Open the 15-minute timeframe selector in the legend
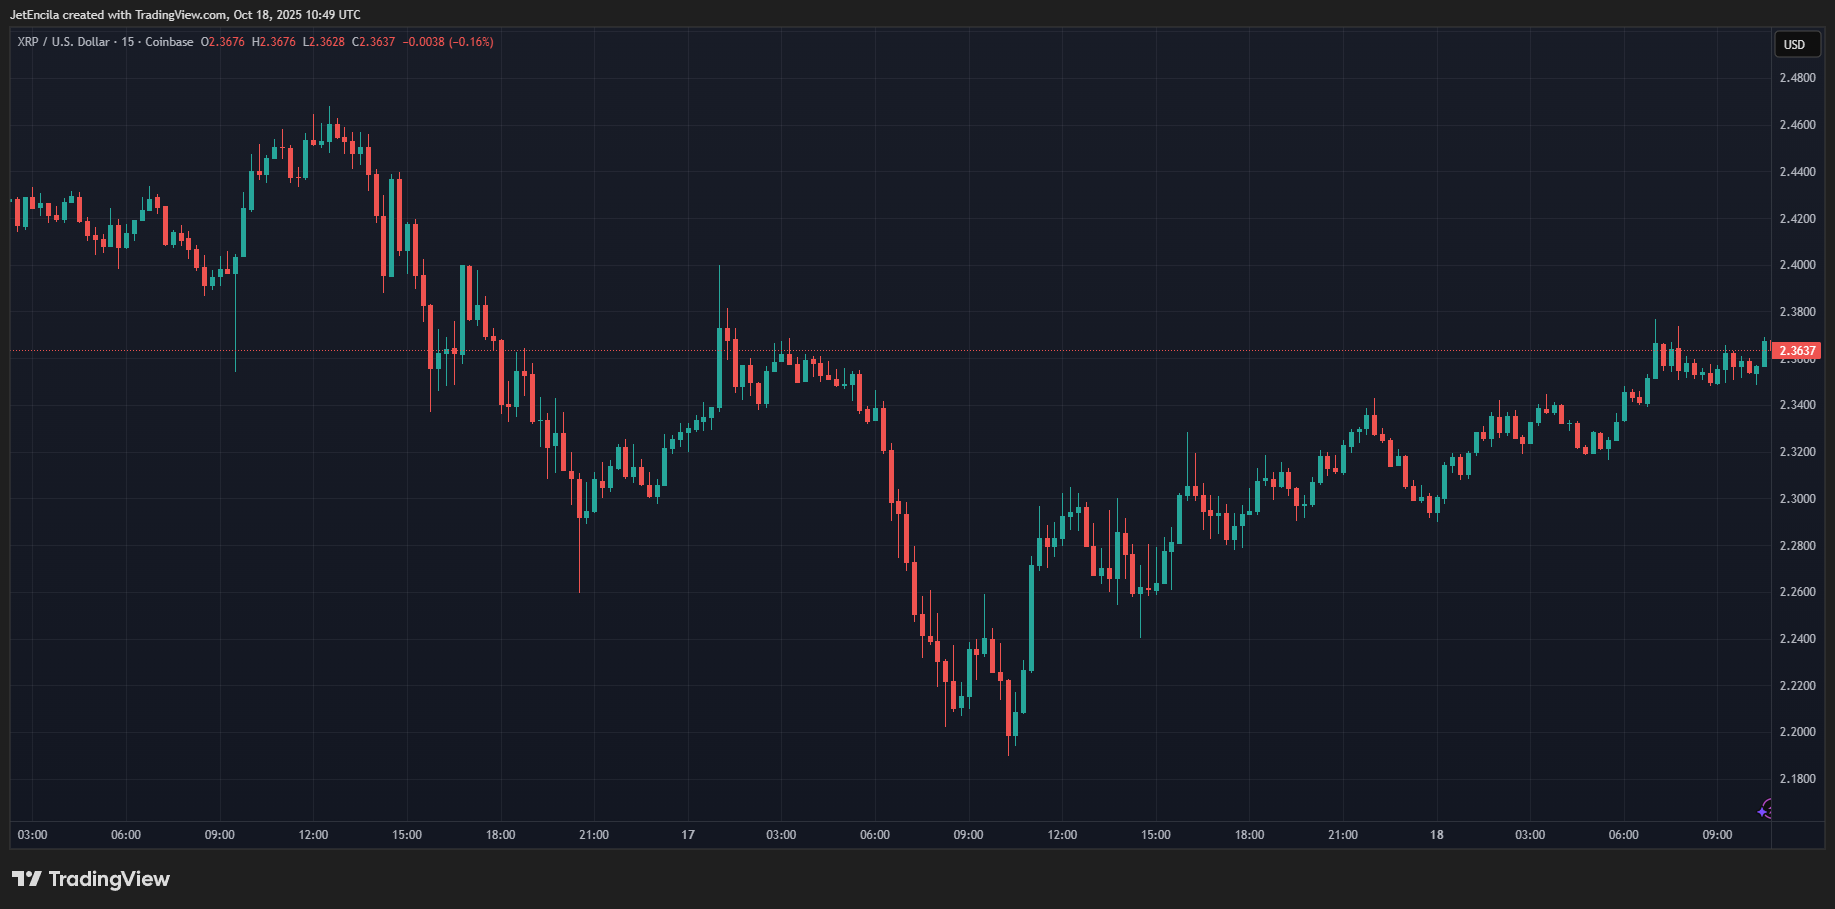Viewport: 1835px width, 909px height. click(129, 42)
